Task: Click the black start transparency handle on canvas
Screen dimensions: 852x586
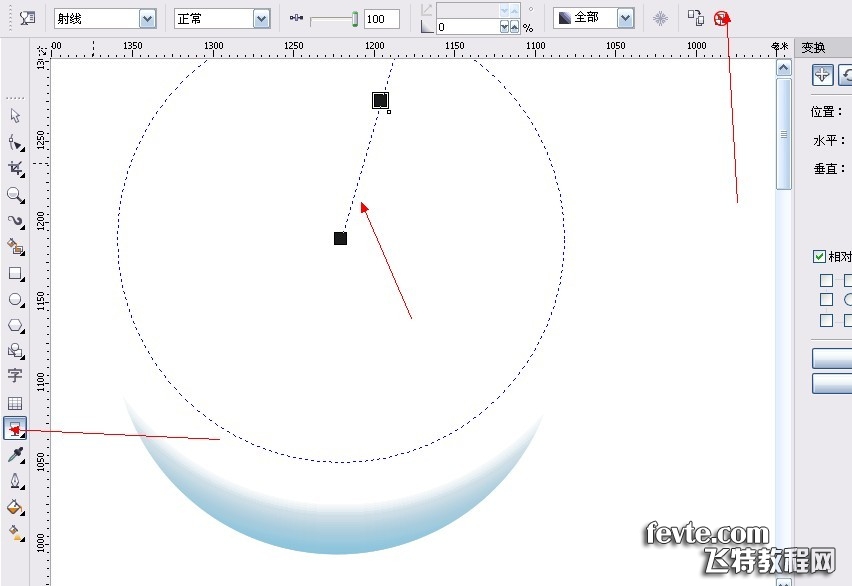Action: (340, 238)
